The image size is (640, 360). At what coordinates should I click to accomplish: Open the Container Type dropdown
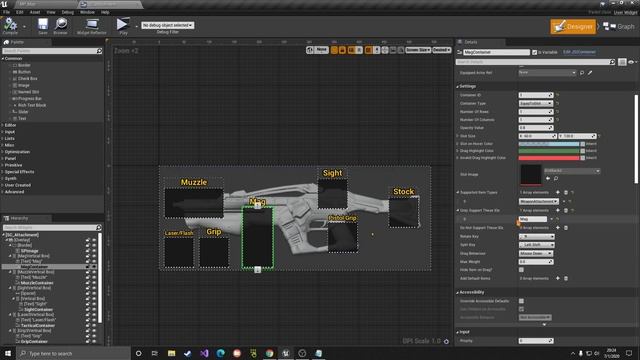[x=536, y=103]
